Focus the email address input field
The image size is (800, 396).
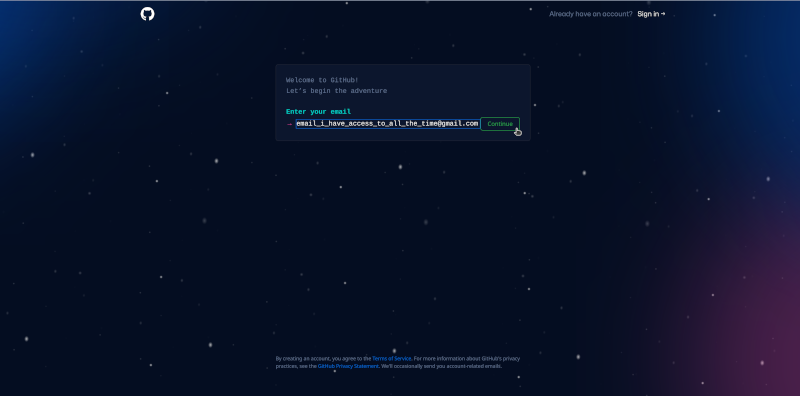[x=388, y=124]
